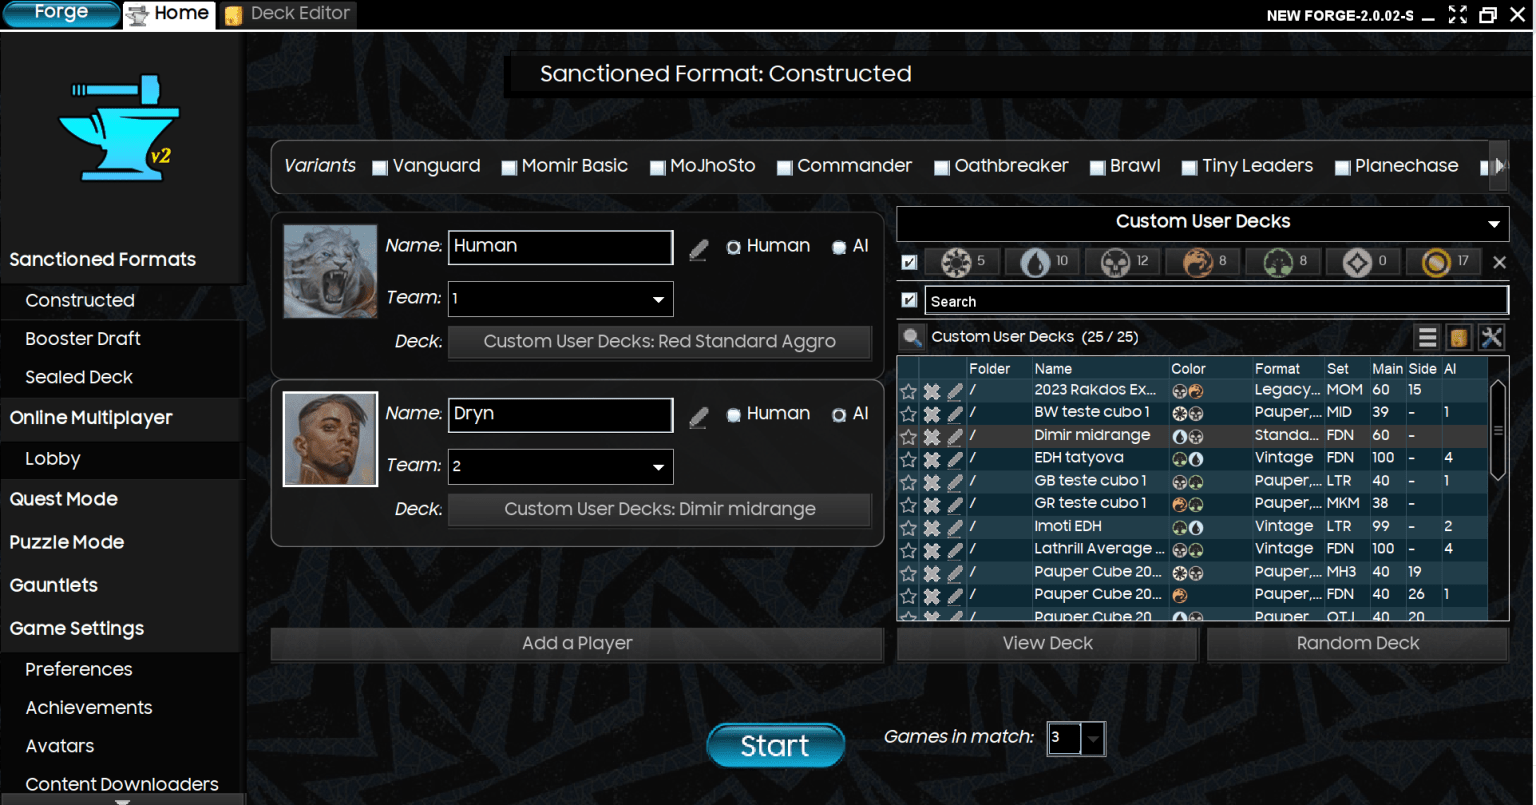Image resolution: width=1536 pixels, height=805 pixels.
Task: Open Booster Draft in sidebar
Action: (83, 339)
